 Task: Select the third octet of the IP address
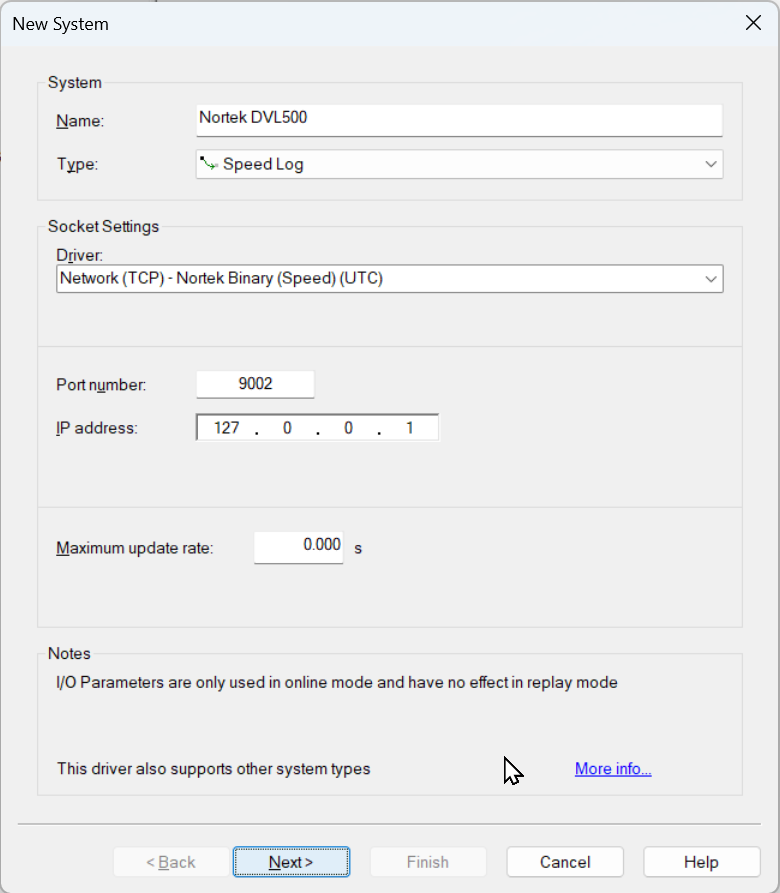pyautogui.click(x=348, y=428)
